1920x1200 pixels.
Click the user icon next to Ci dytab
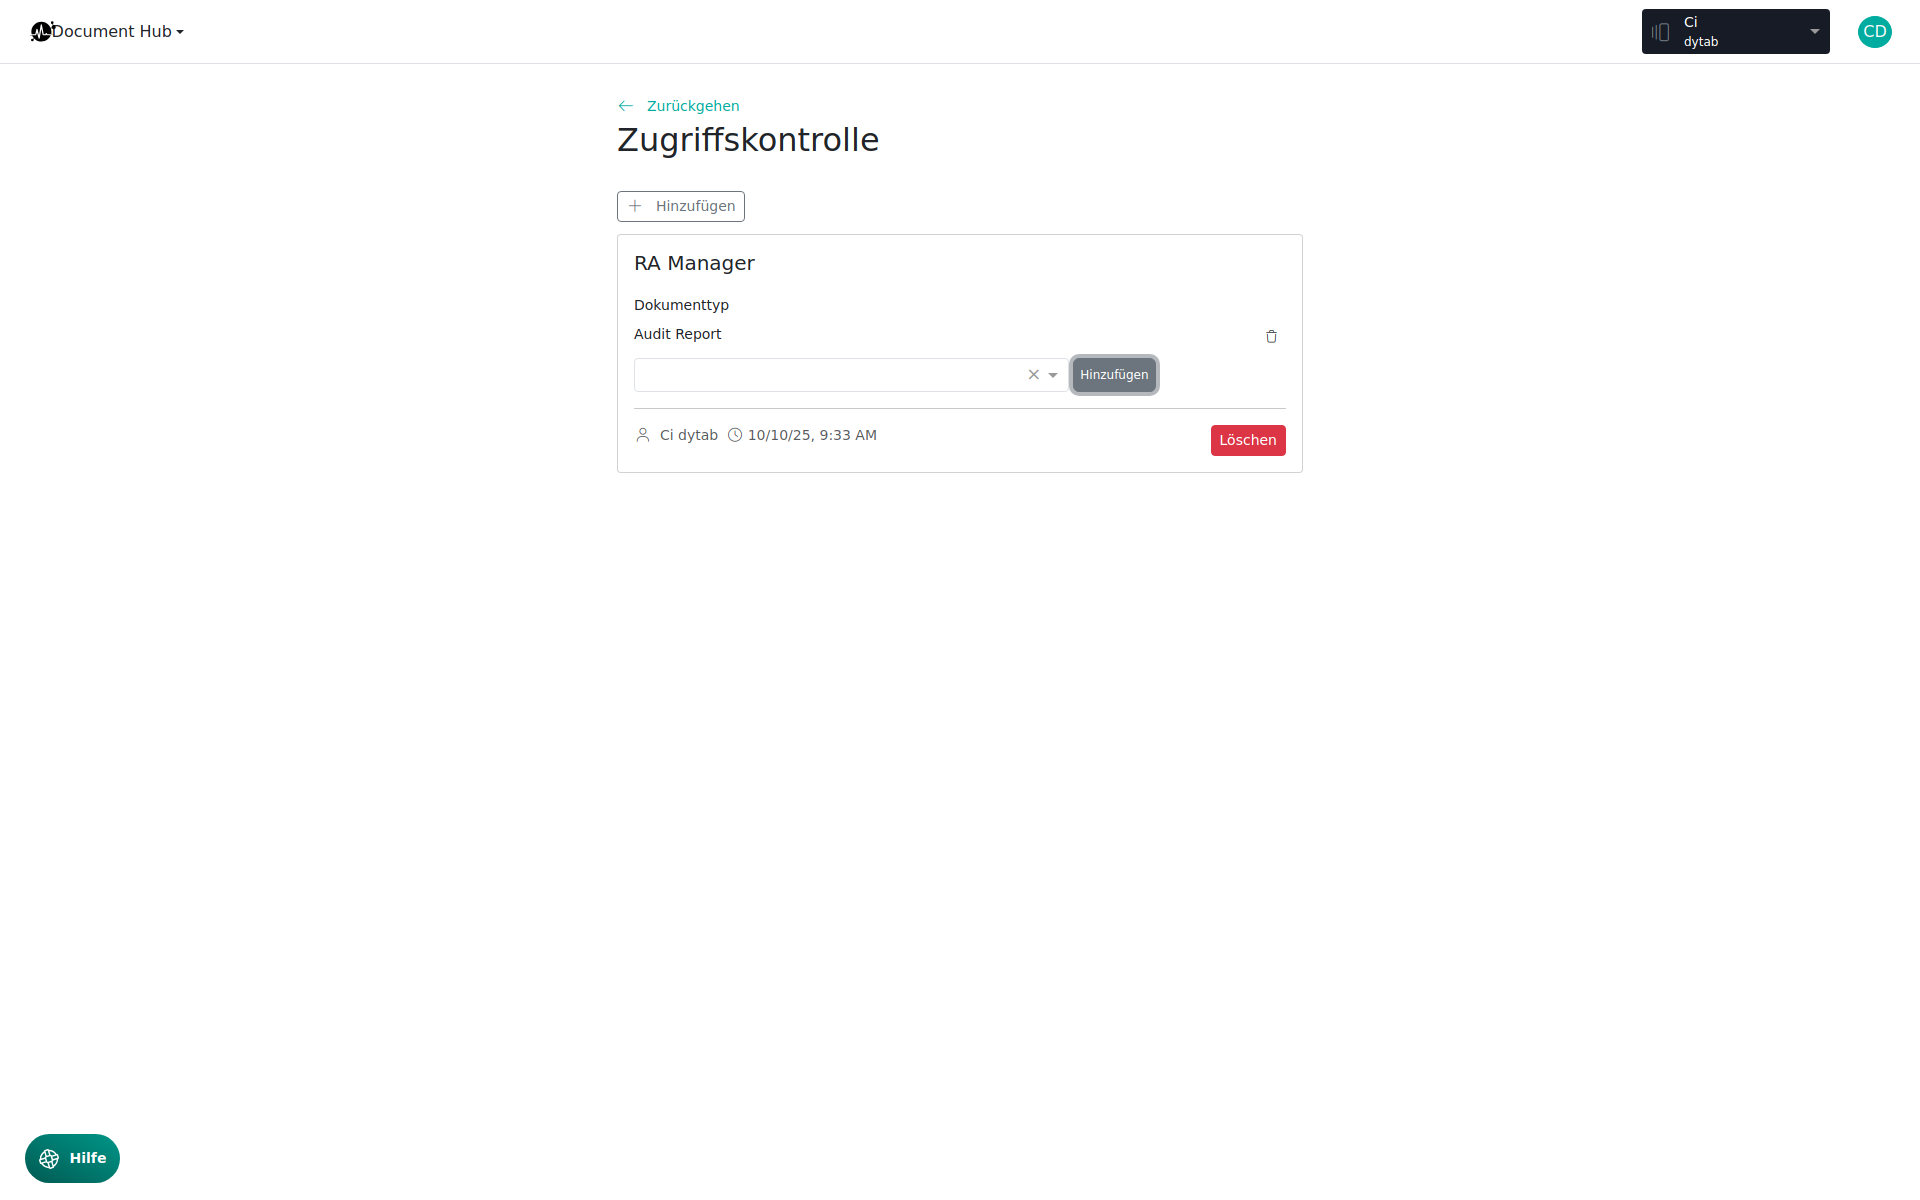tap(643, 435)
